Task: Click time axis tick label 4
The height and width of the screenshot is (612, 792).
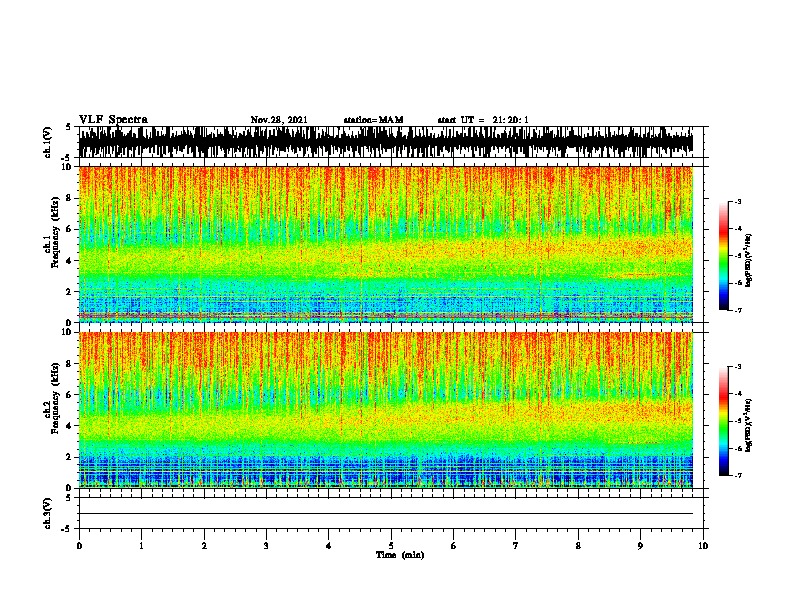Action: click(x=329, y=546)
